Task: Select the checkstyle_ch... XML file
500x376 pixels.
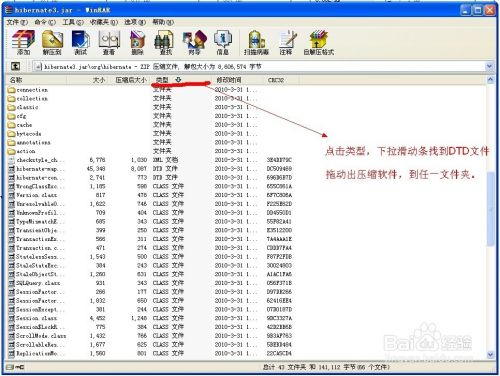Action: (150, 160)
